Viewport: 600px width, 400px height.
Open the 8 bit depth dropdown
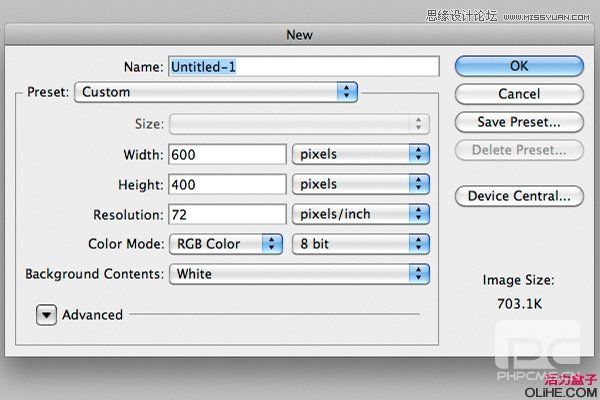(360, 244)
